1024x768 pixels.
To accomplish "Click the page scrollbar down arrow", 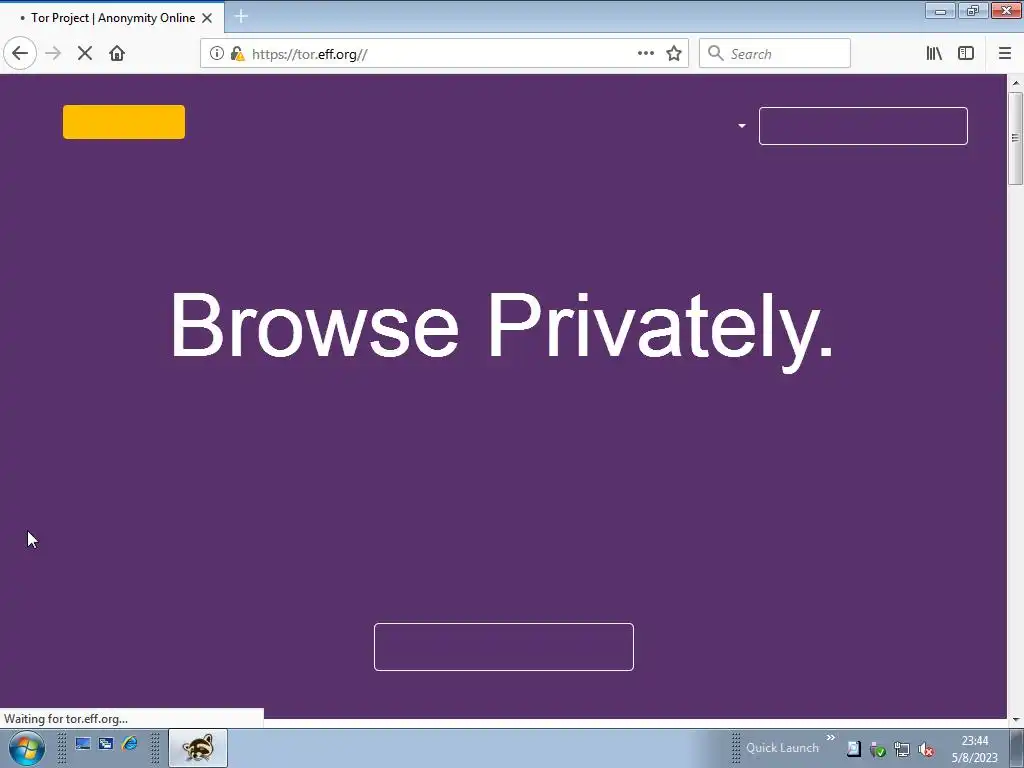I will pos(1016,719).
